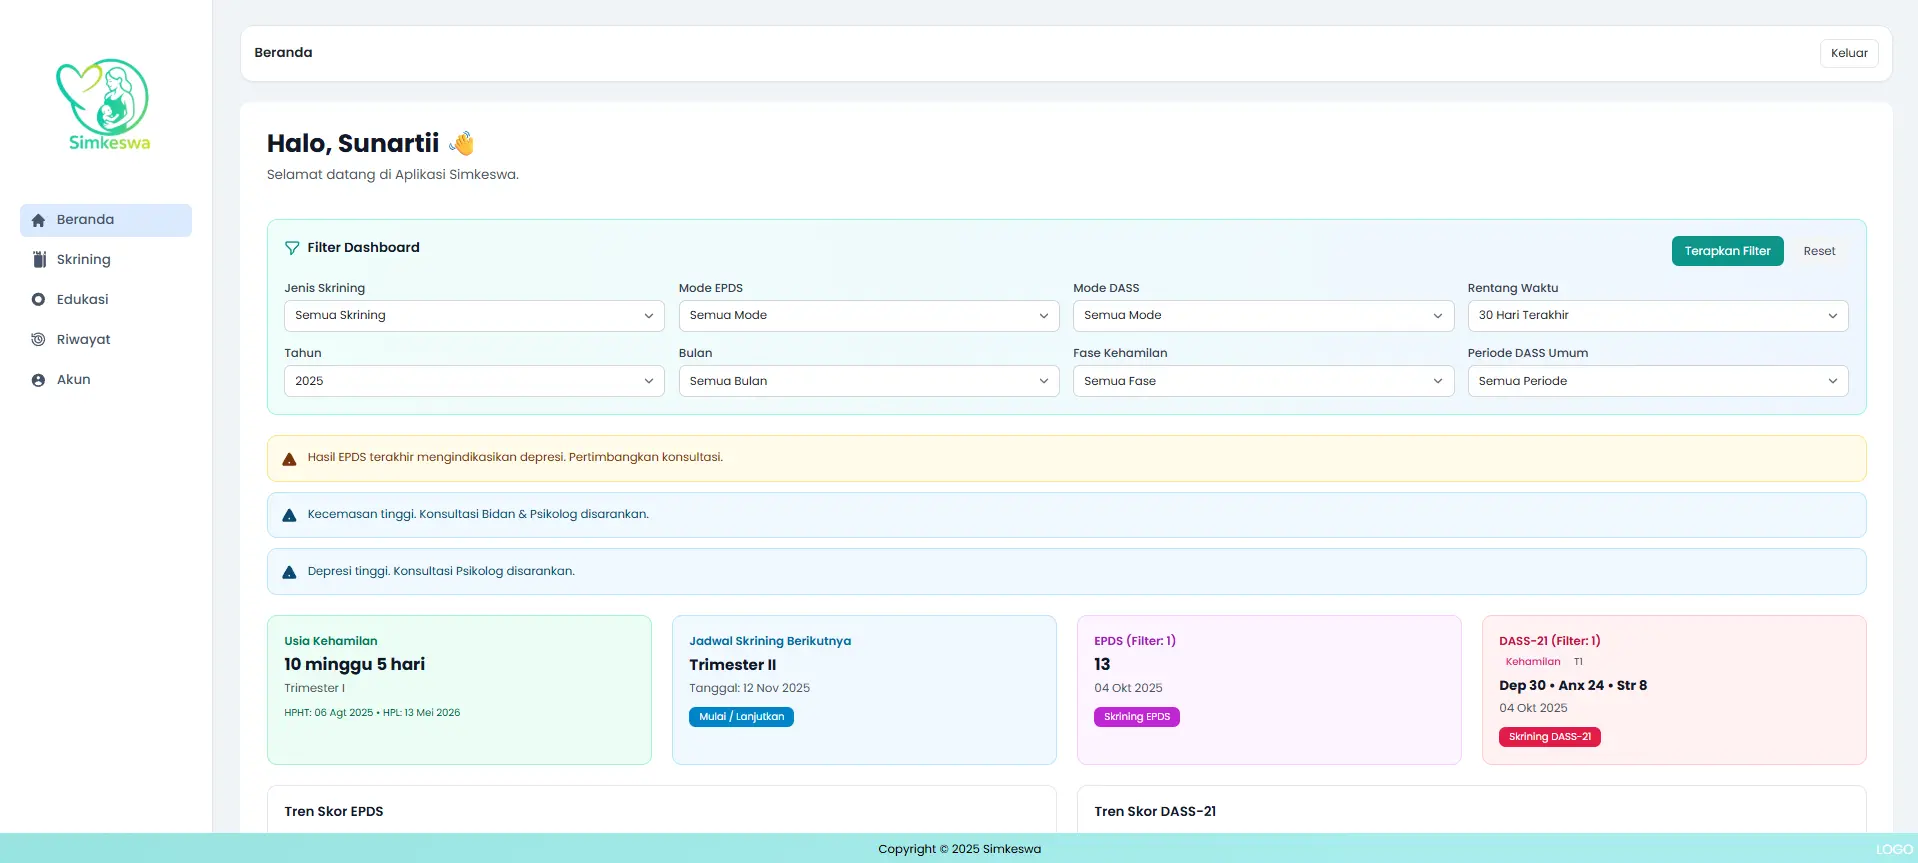The image size is (1918, 863).
Task: Click the Akun user icon
Action: pos(38,380)
